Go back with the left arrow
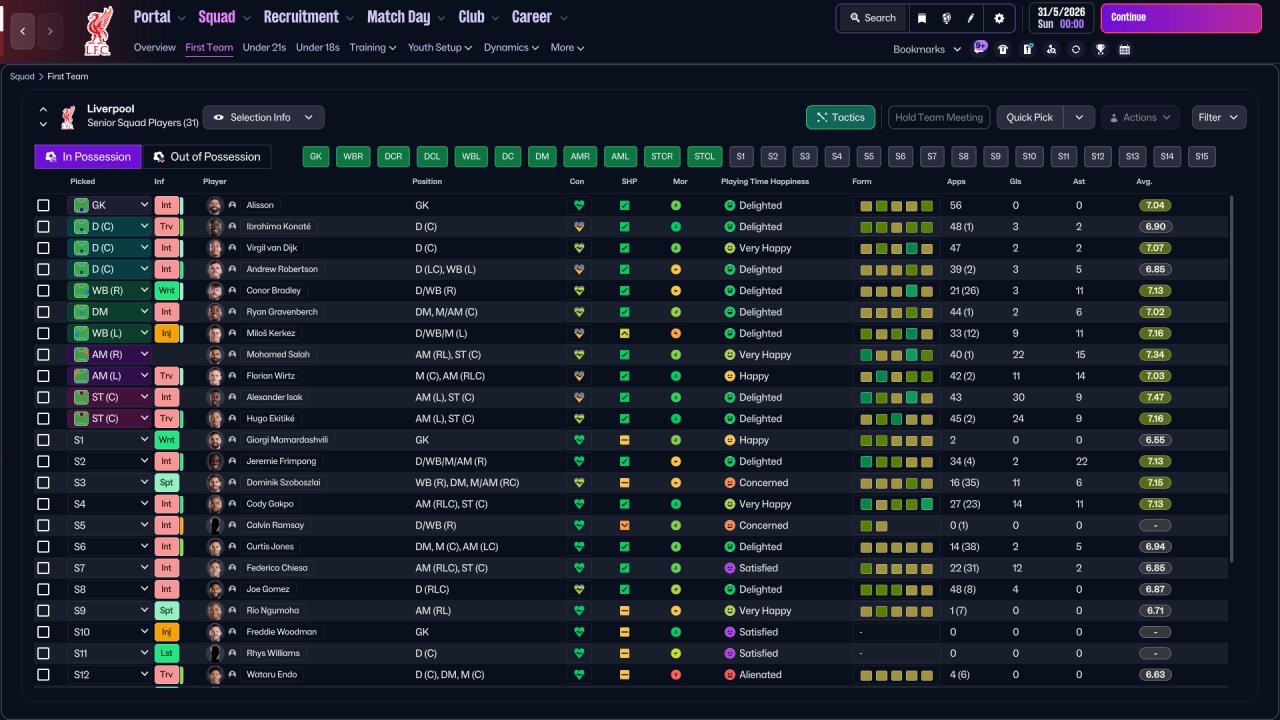Screen dimensions: 1280x720 coord(23,31)
